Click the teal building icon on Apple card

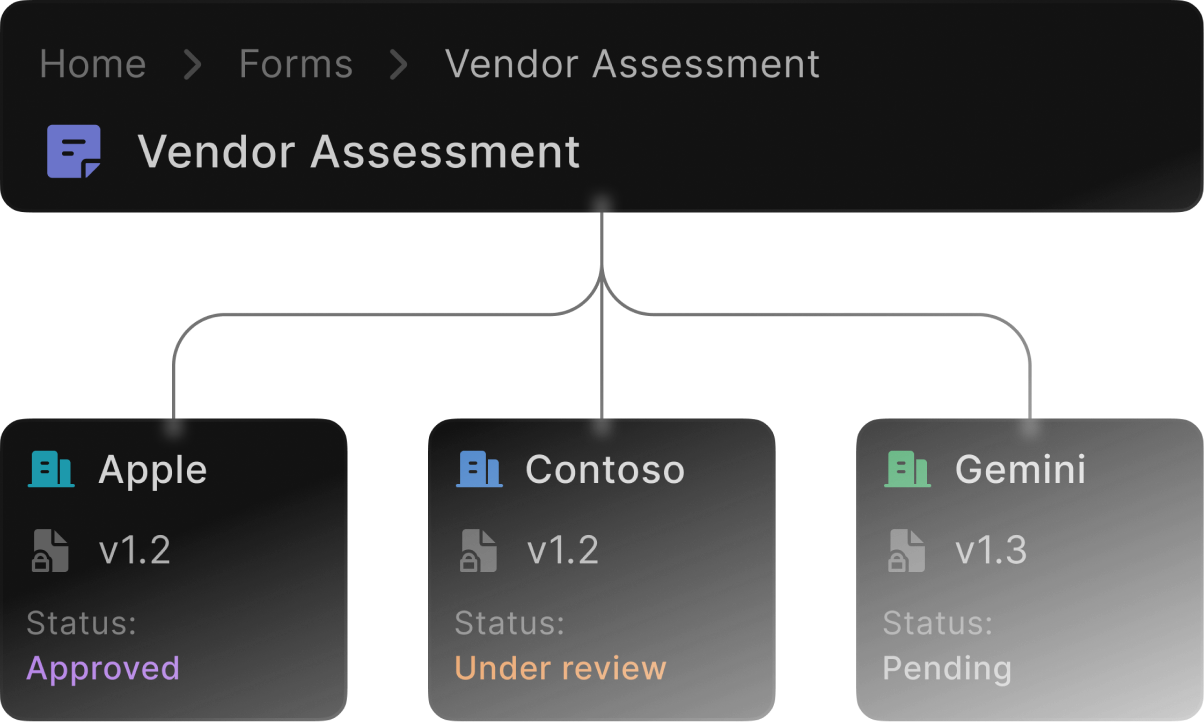point(51,469)
